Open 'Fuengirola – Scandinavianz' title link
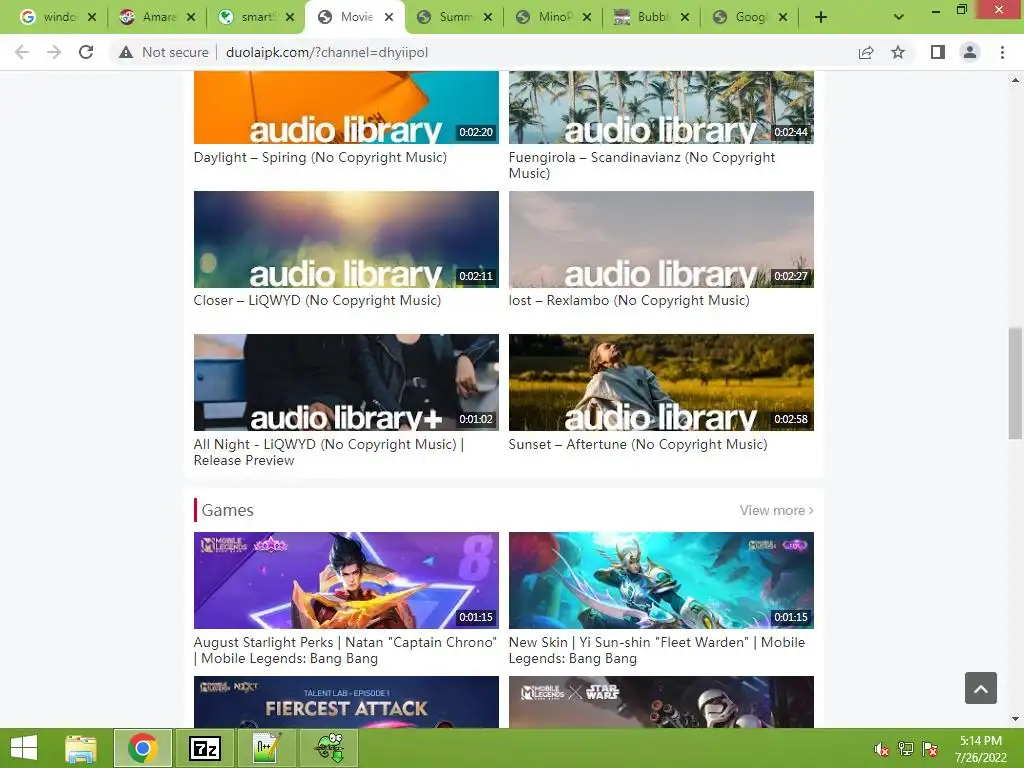Image resolution: width=1024 pixels, height=768 pixels. [x=642, y=165]
